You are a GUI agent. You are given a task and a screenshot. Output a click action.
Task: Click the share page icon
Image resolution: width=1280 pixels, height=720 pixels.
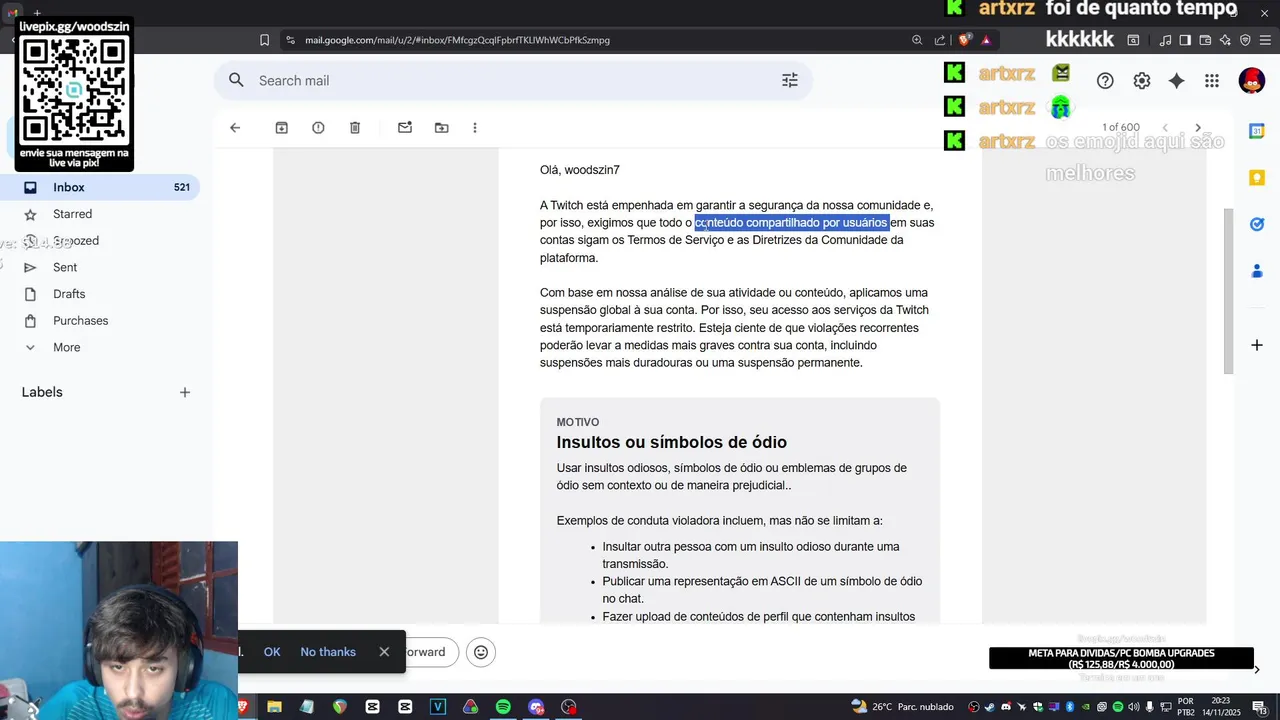(x=940, y=40)
